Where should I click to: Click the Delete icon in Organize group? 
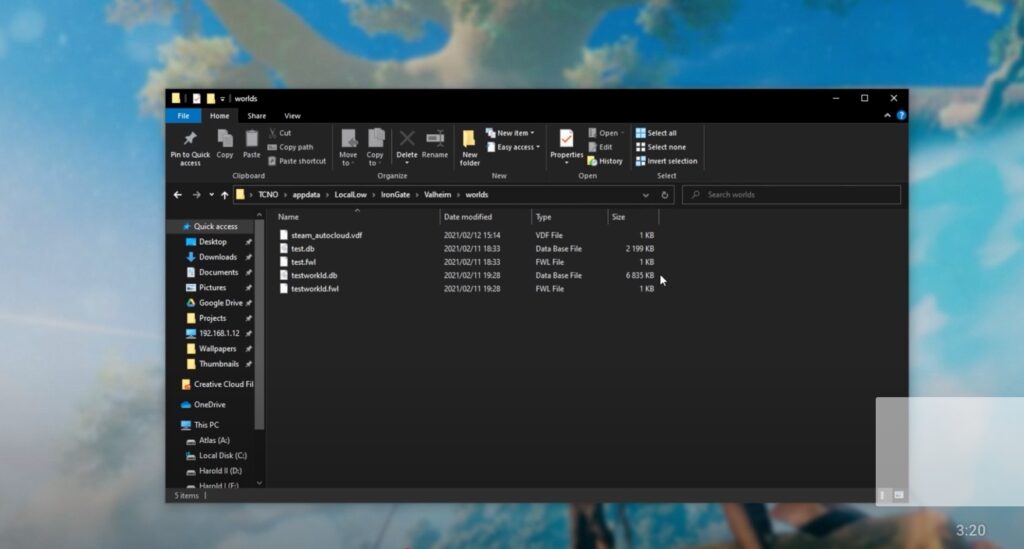(407, 139)
